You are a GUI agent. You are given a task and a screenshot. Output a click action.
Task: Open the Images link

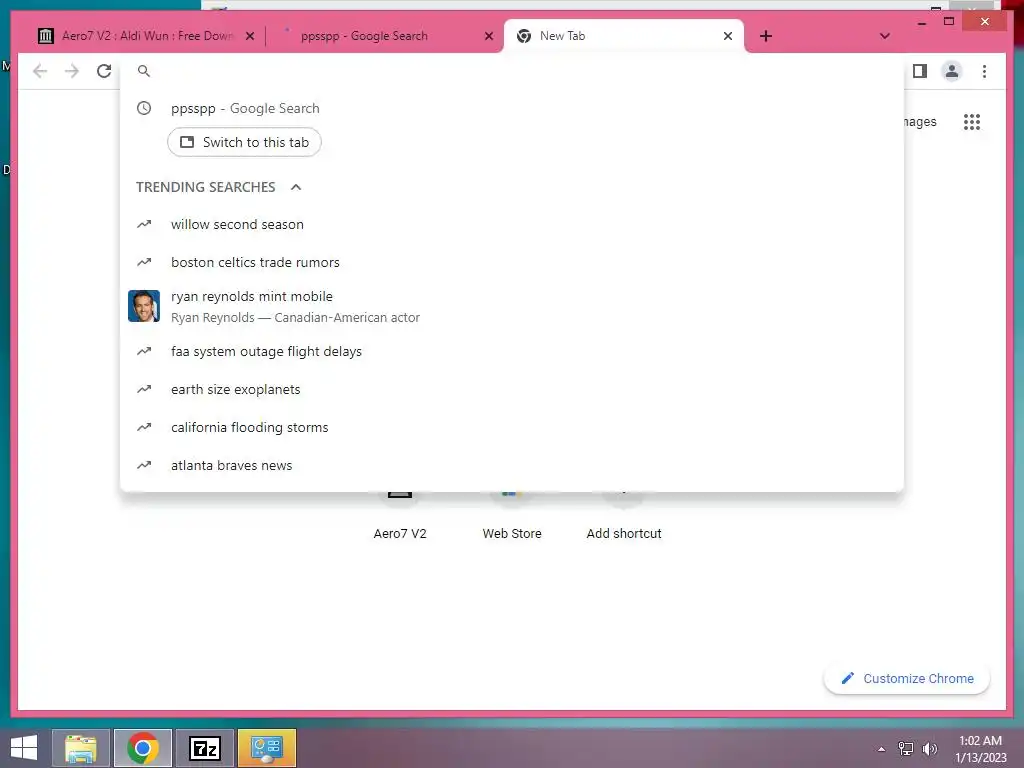tap(920, 122)
